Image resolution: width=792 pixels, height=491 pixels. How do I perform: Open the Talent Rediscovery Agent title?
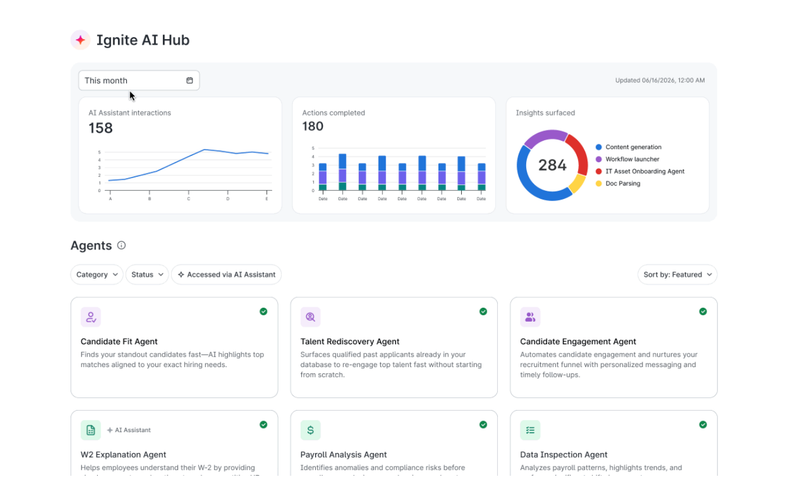click(350, 341)
